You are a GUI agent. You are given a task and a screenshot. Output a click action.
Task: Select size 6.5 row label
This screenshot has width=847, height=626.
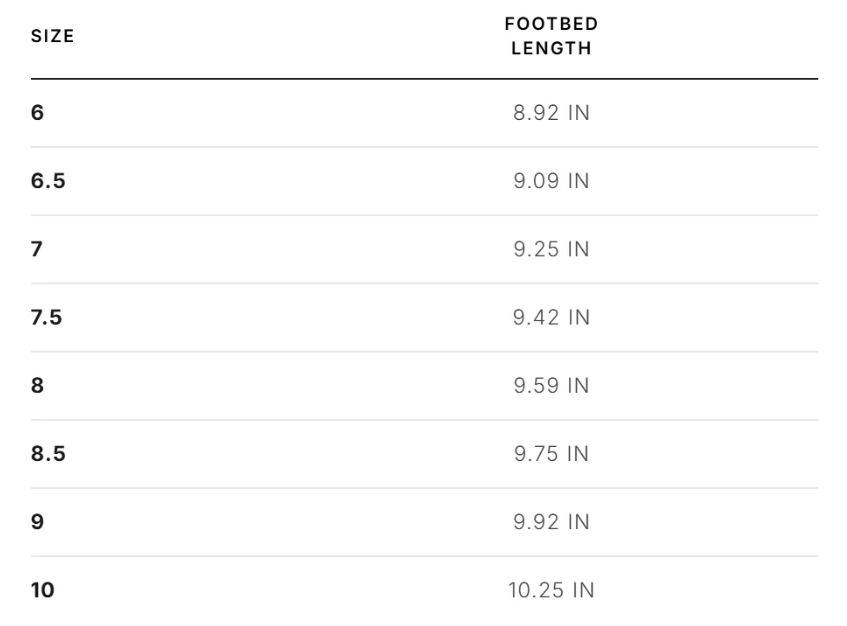click(48, 181)
